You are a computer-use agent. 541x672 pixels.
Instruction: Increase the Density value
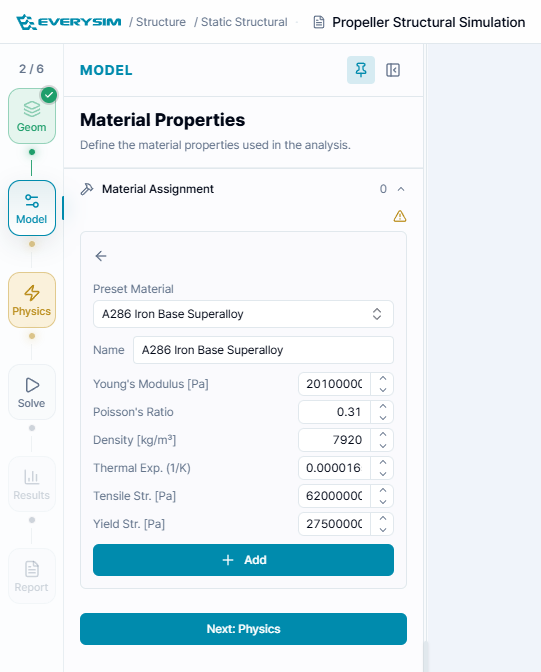point(383,435)
